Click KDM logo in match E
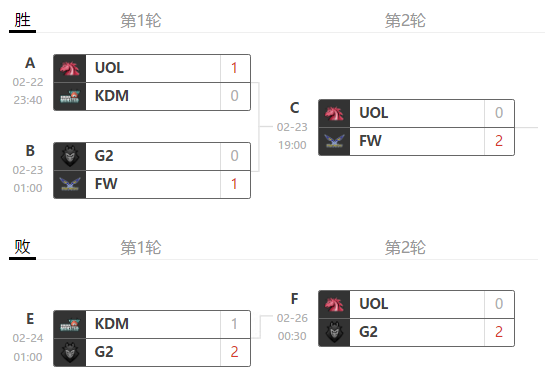The height and width of the screenshot is (390, 545). tap(70, 325)
